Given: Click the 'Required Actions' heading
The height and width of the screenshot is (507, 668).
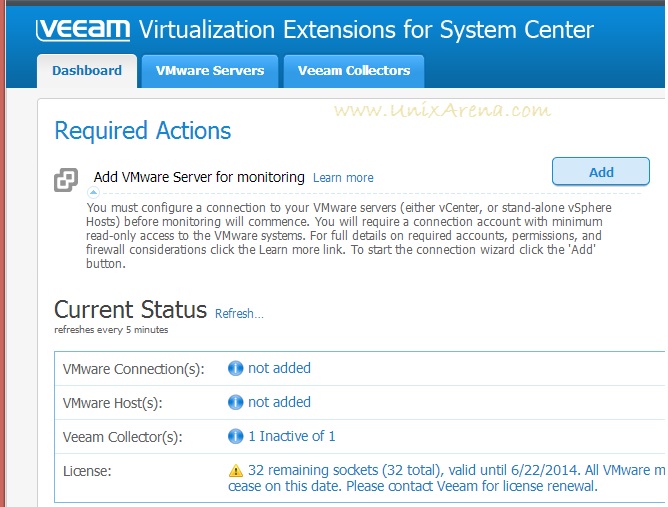Looking at the screenshot, I should pos(143,130).
